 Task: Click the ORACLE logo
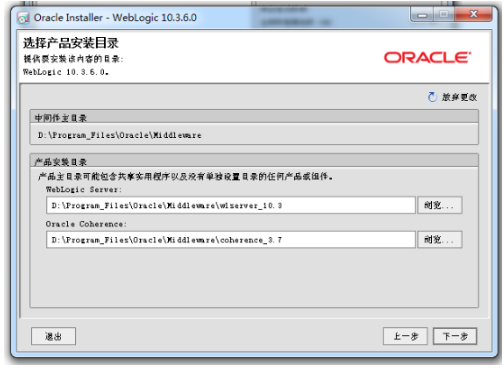(x=428, y=58)
